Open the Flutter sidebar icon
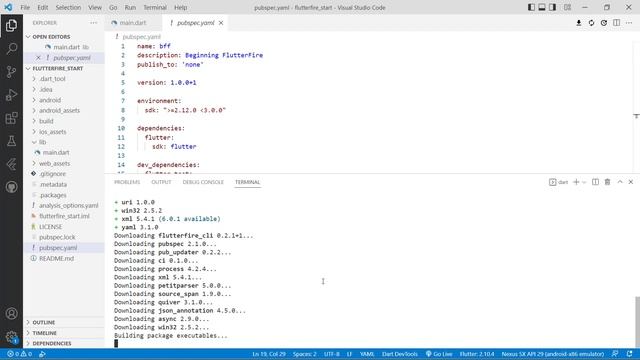This screenshot has height=360, width=640. pos(11,164)
